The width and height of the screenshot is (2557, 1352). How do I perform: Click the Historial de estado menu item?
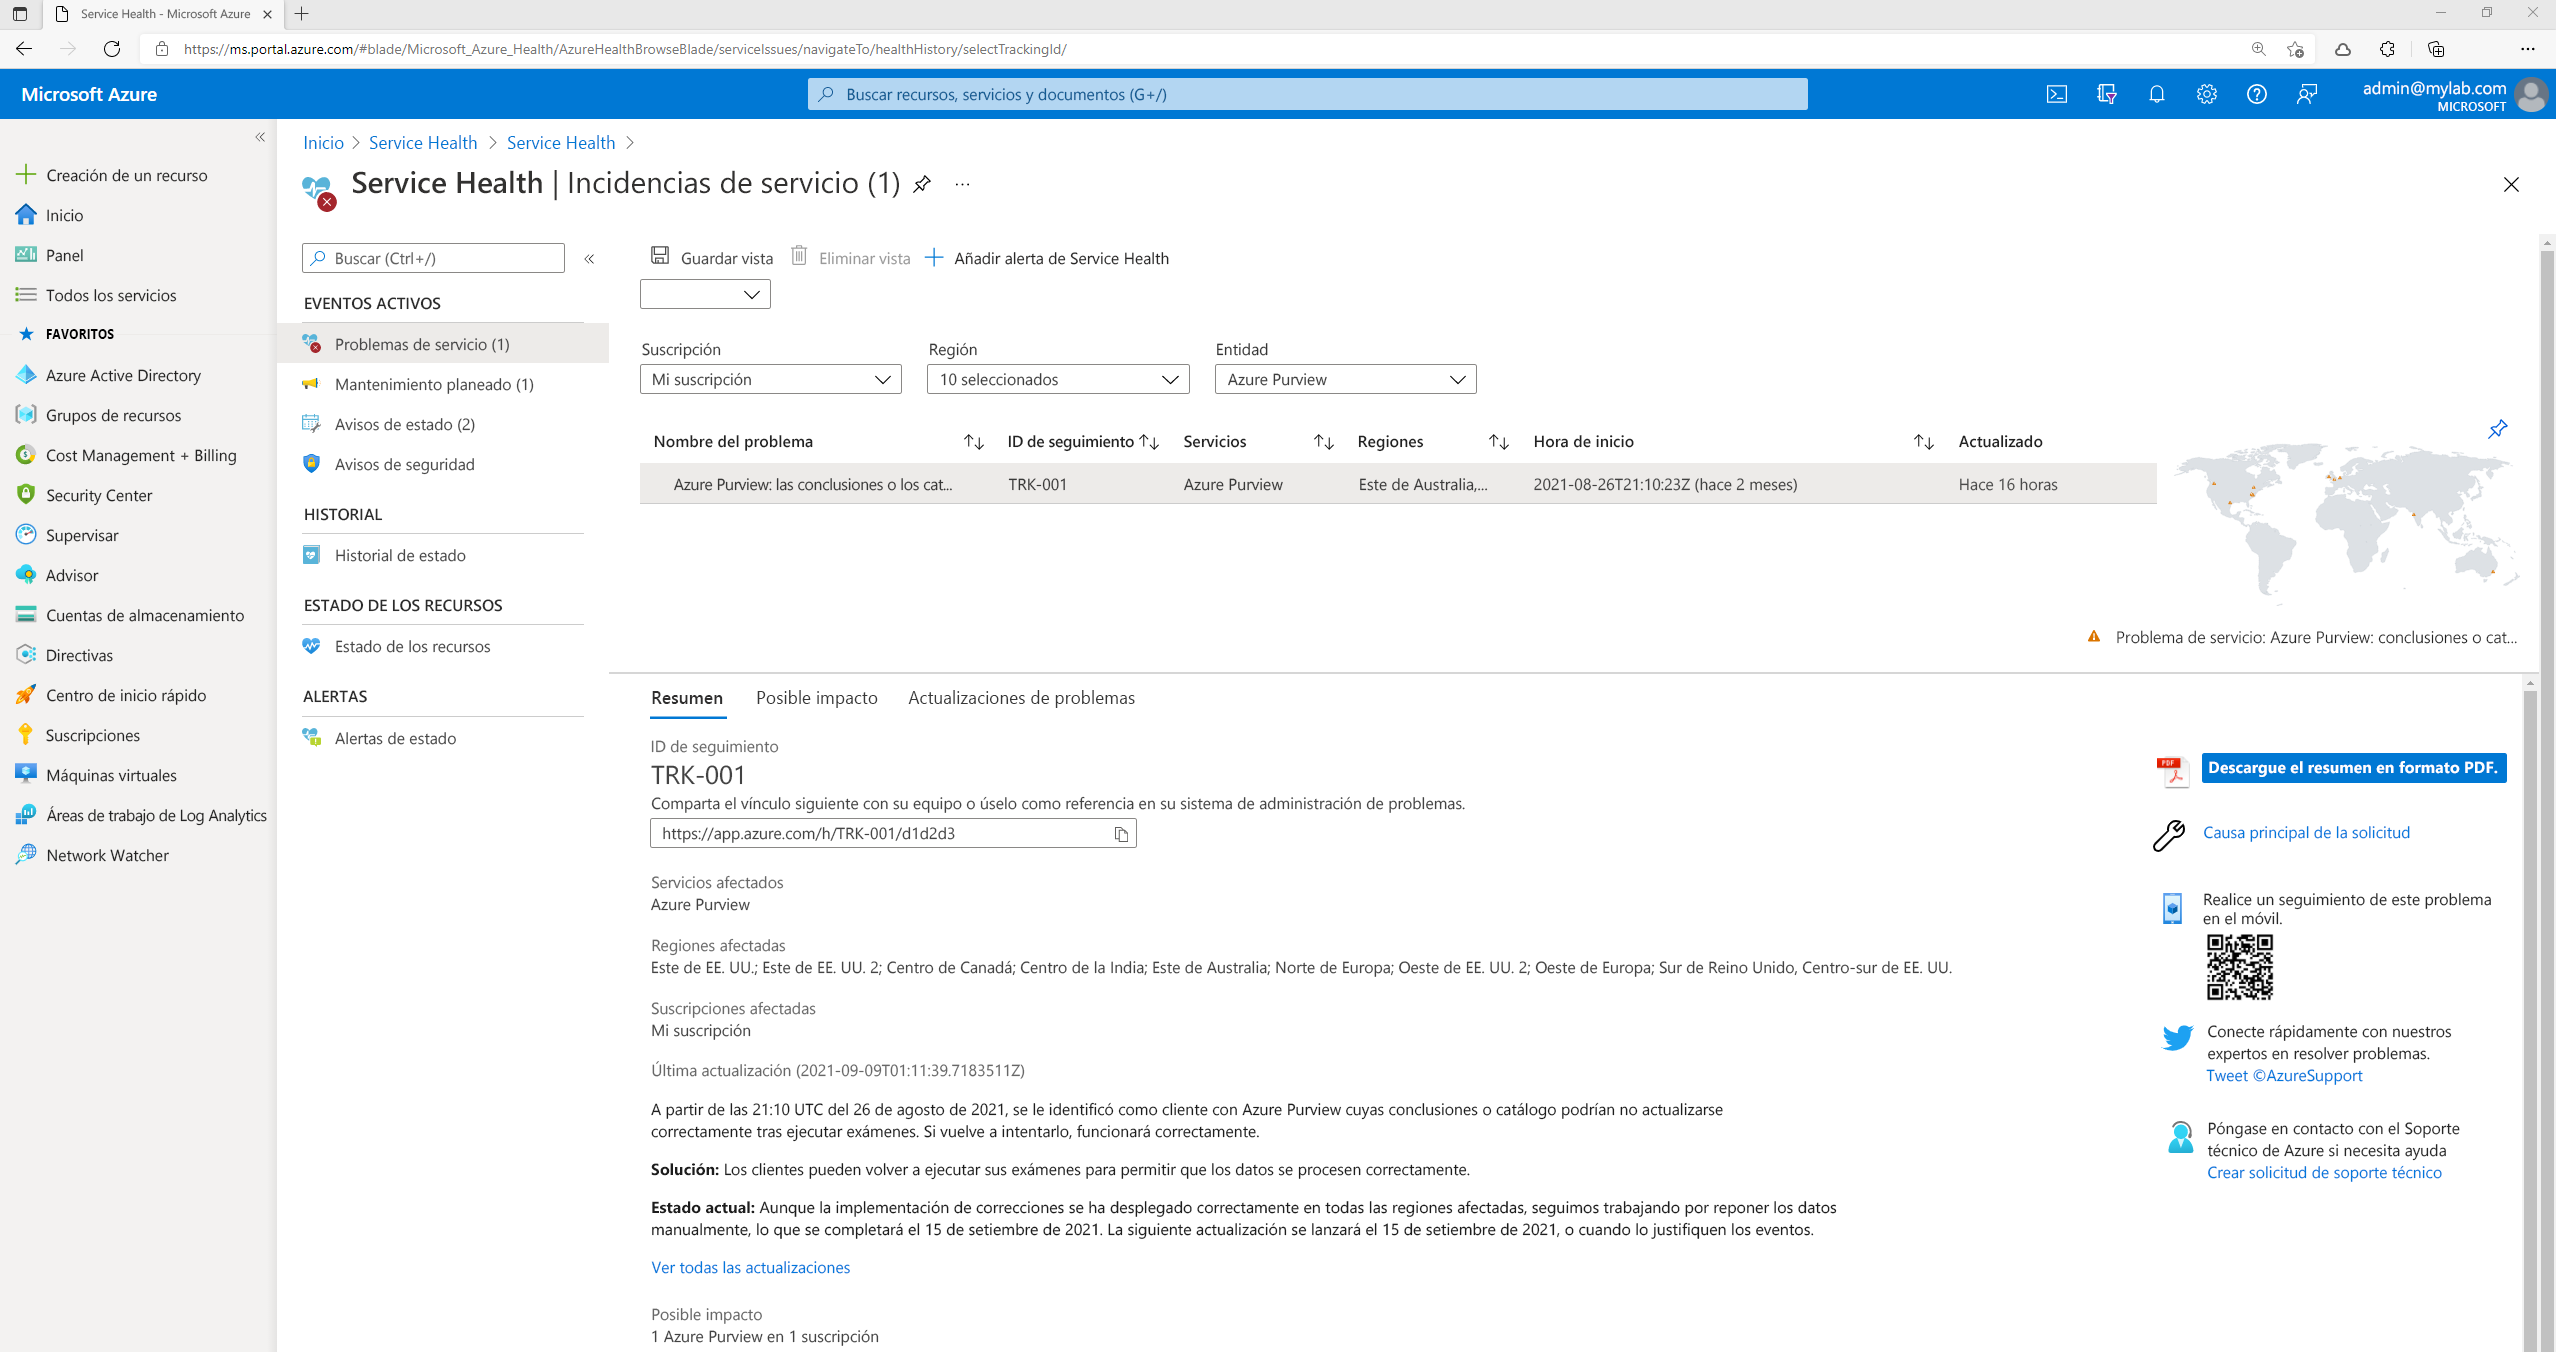pos(401,555)
